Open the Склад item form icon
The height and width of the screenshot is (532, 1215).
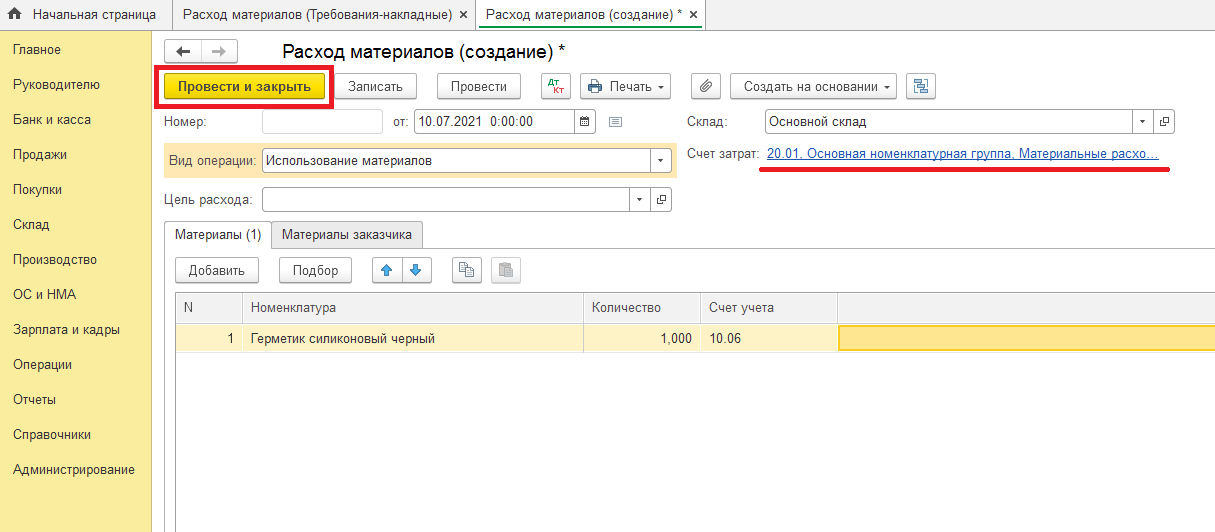coord(1164,122)
